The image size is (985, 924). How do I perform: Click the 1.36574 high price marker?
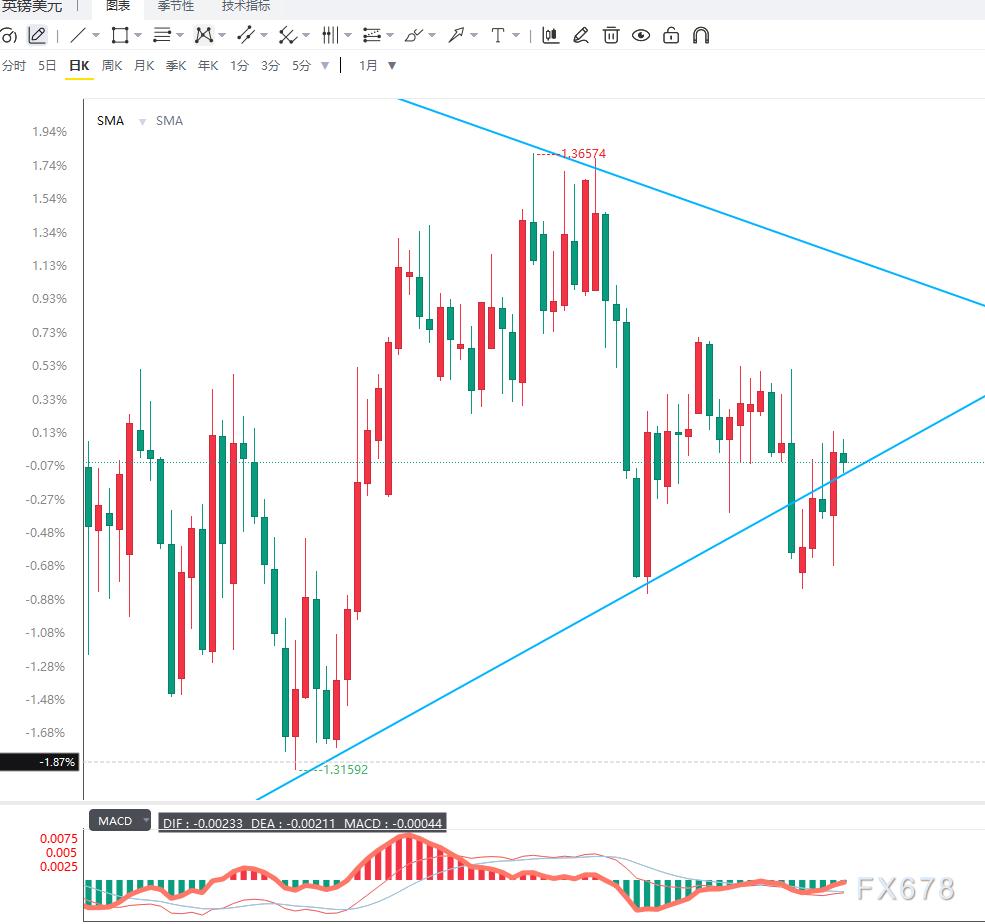(584, 153)
